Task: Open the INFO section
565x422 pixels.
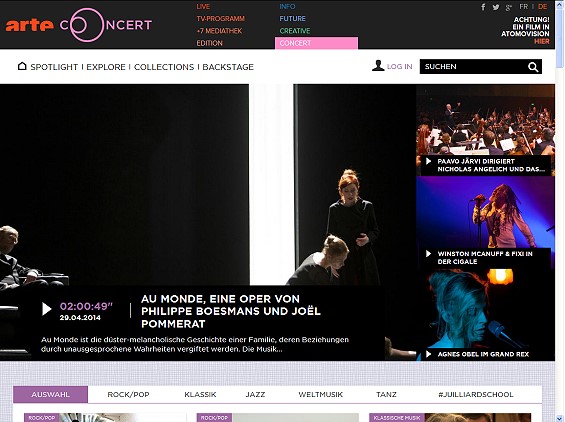Action: point(287,6)
